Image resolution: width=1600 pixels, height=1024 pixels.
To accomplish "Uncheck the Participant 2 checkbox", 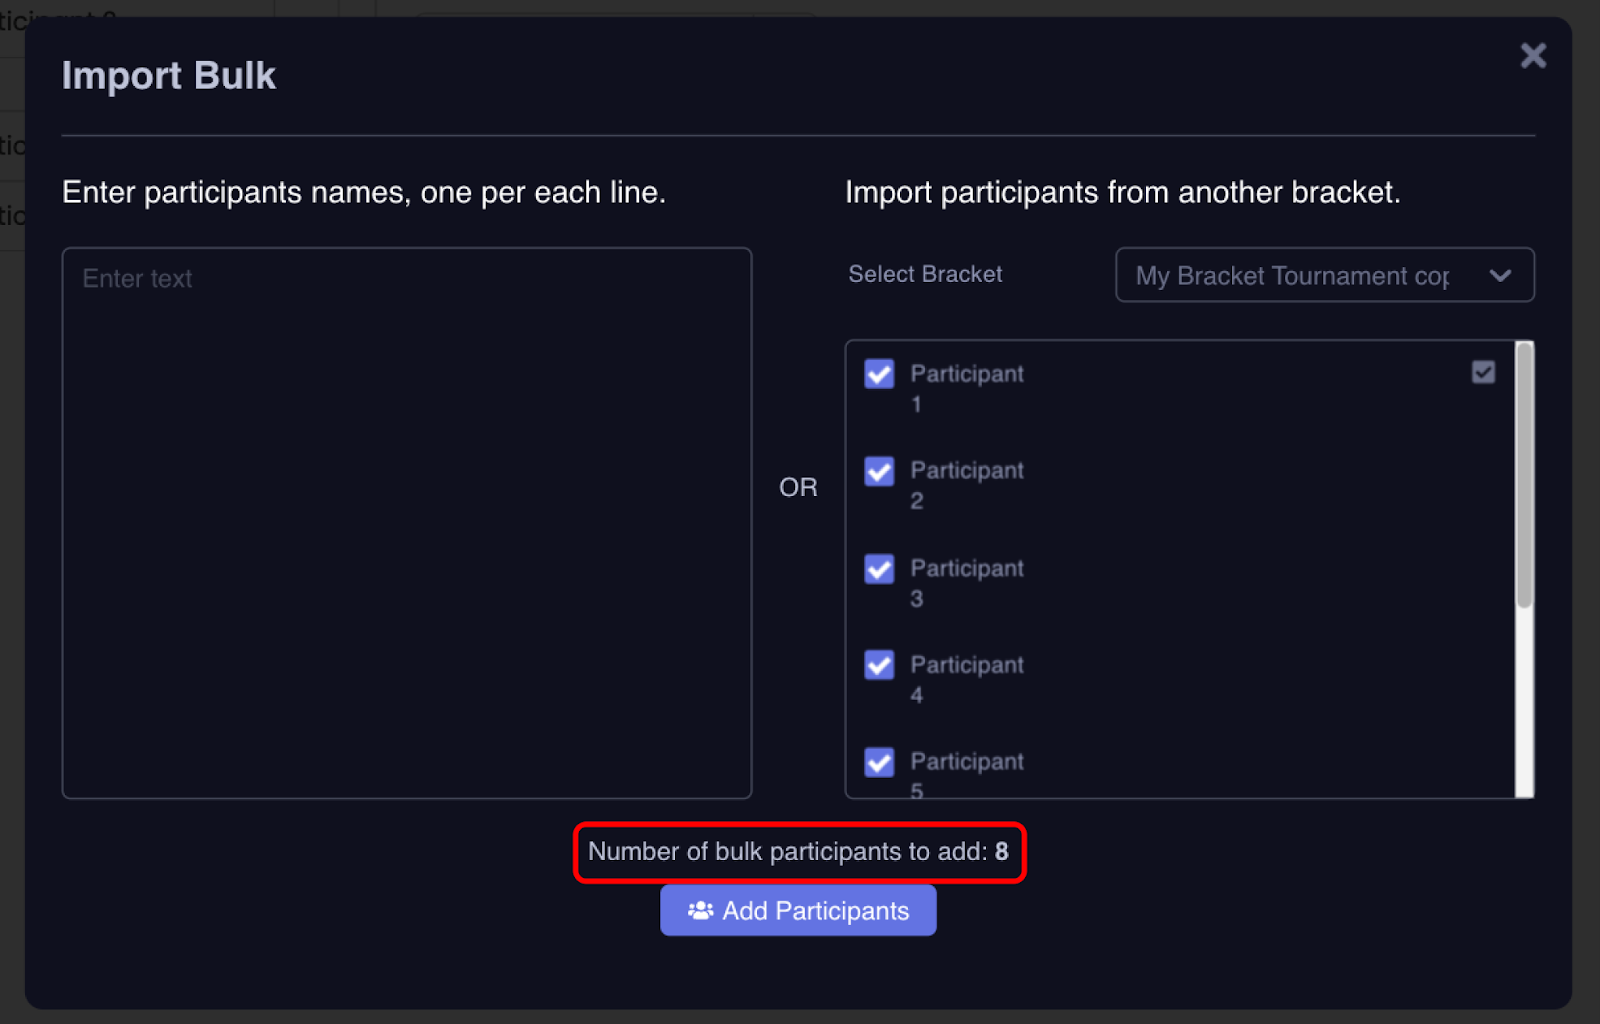I will tap(879, 471).
